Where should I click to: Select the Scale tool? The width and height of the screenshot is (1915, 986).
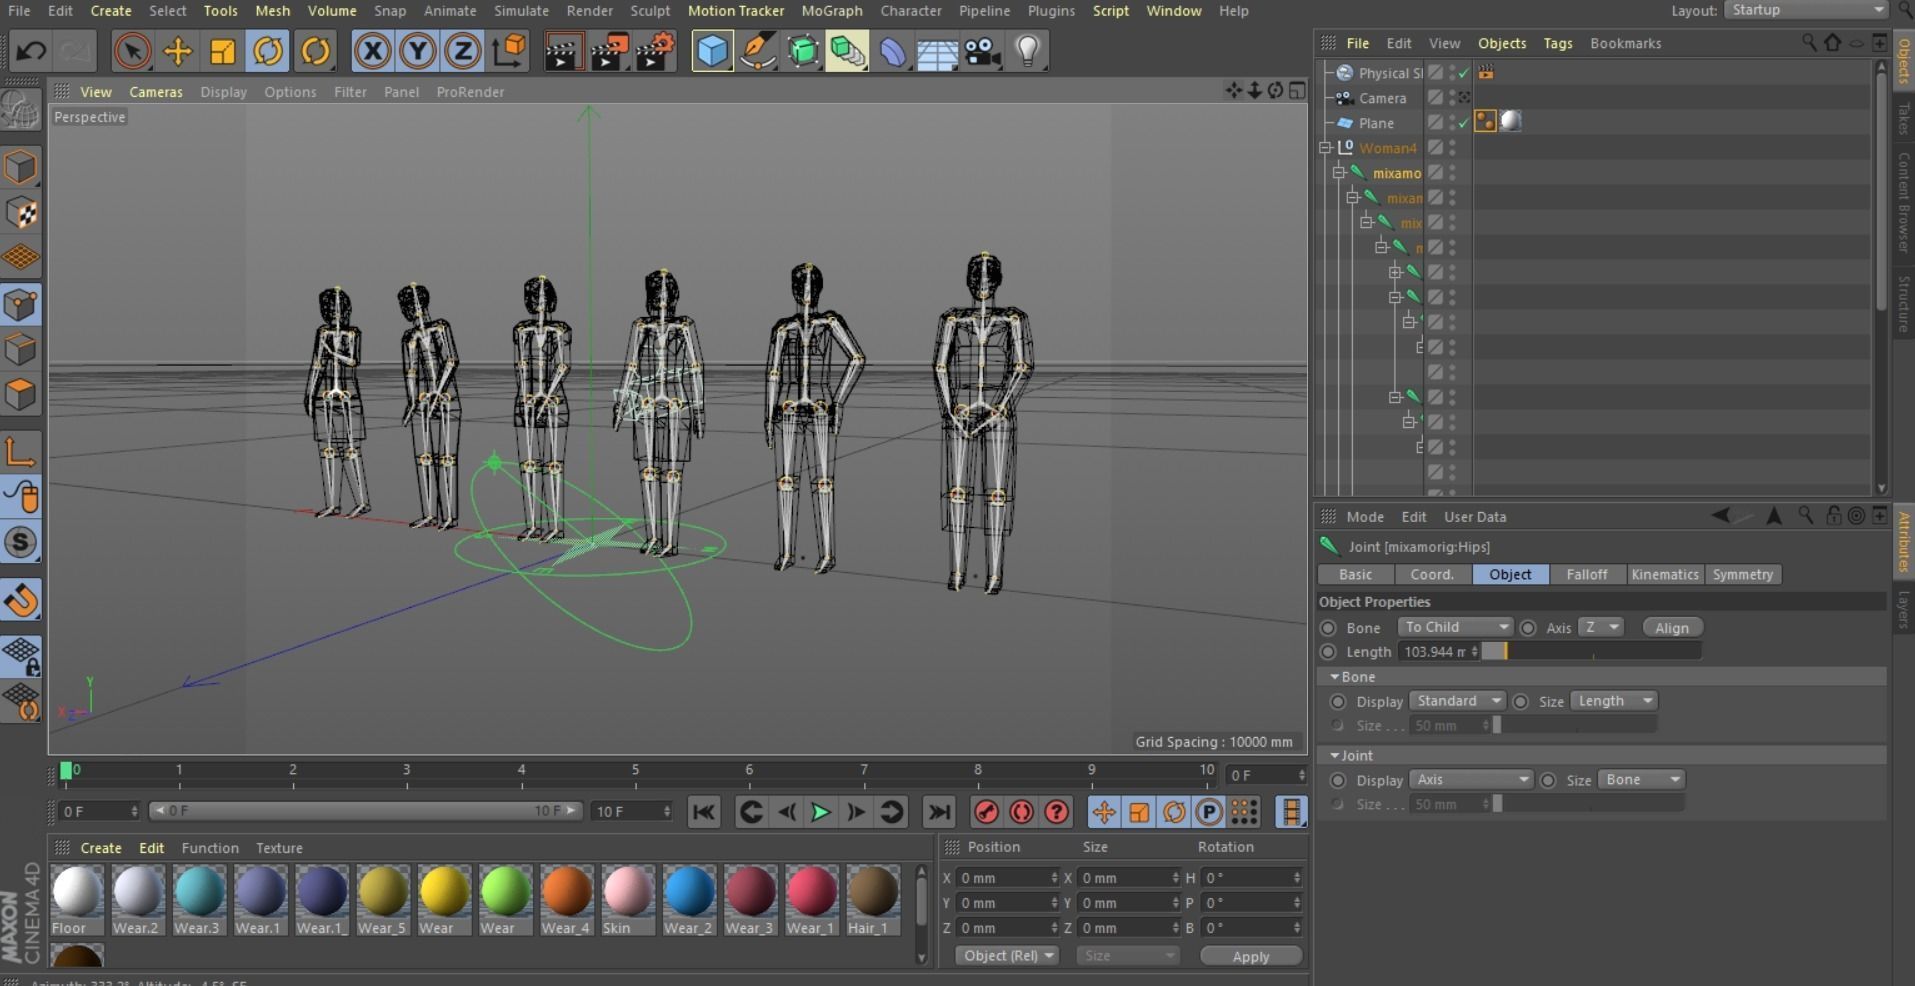coord(222,51)
